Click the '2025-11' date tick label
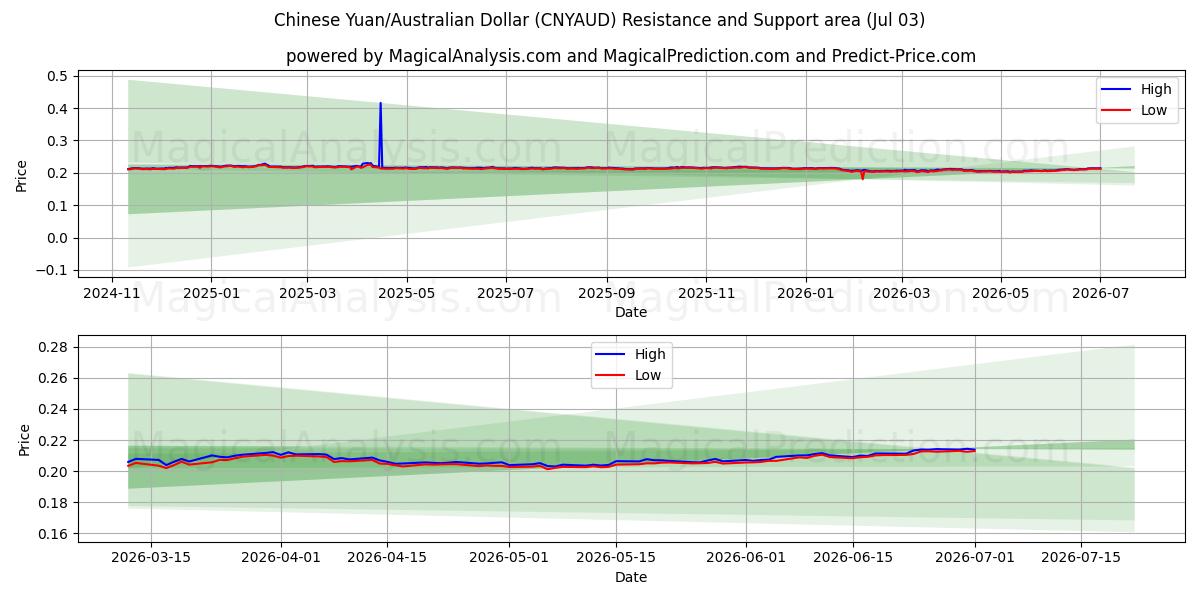The image size is (1200, 600). [x=706, y=293]
